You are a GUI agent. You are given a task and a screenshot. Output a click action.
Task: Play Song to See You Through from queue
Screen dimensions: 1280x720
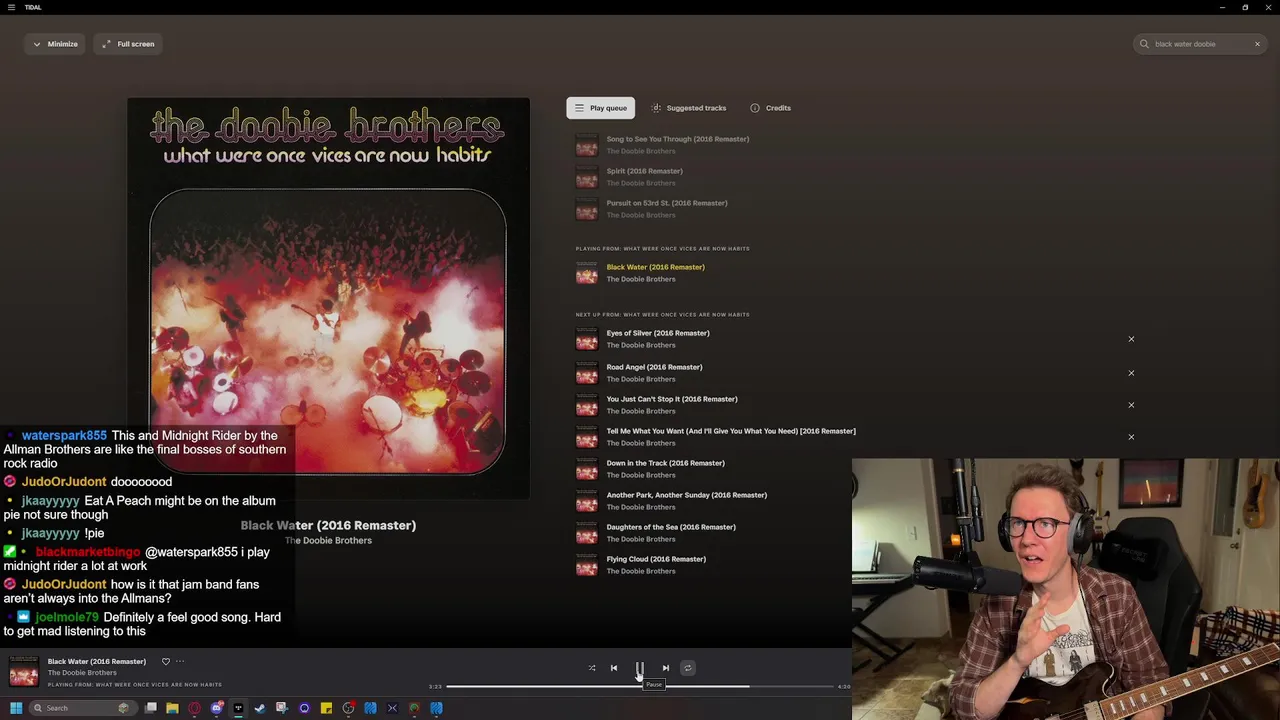pyautogui.click(x=677, y=139)
